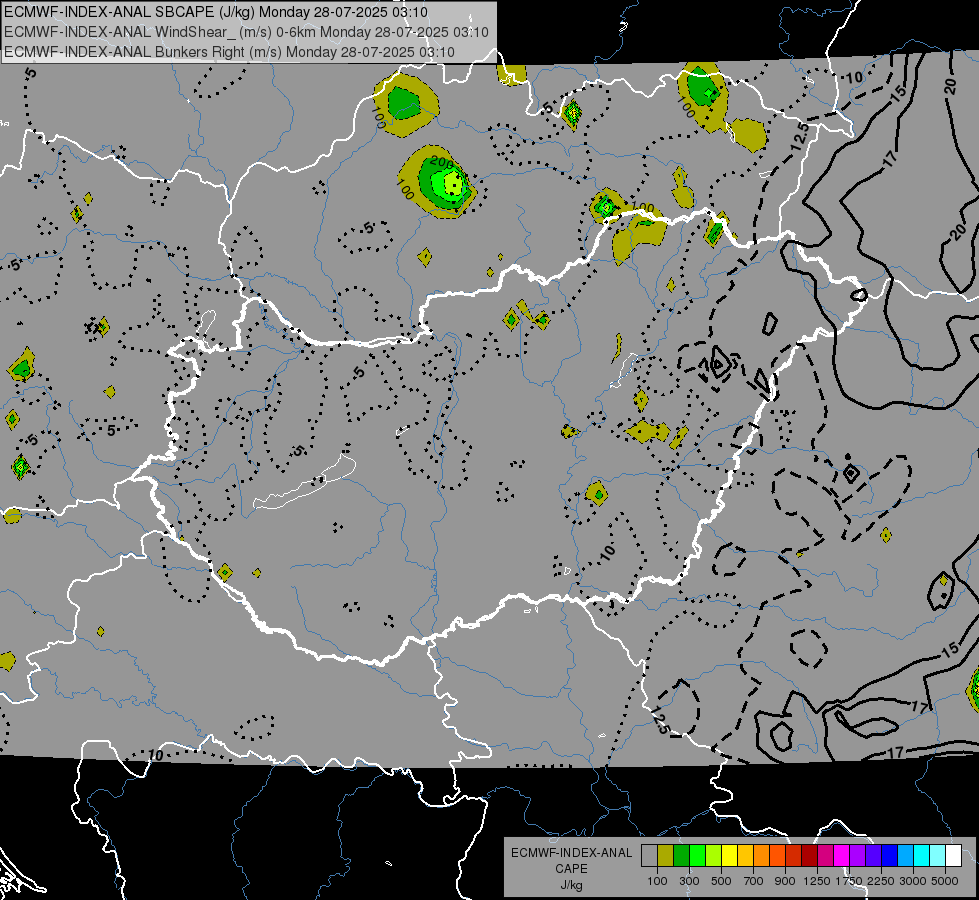Click the gray legend swatch below 100
Screen dimensions: 979x900
[x=649, y=855]
